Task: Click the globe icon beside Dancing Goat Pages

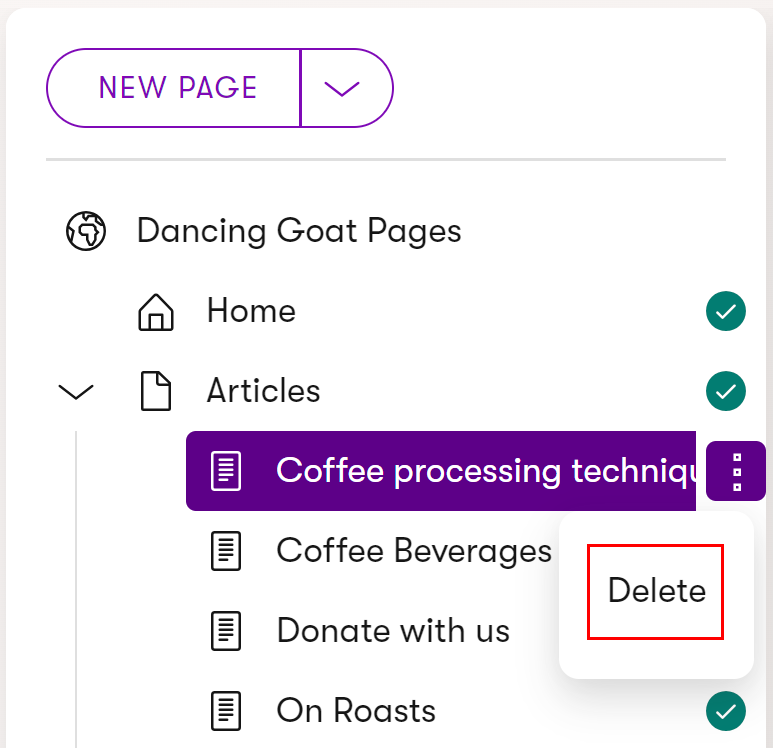Action: click(86, 231)
